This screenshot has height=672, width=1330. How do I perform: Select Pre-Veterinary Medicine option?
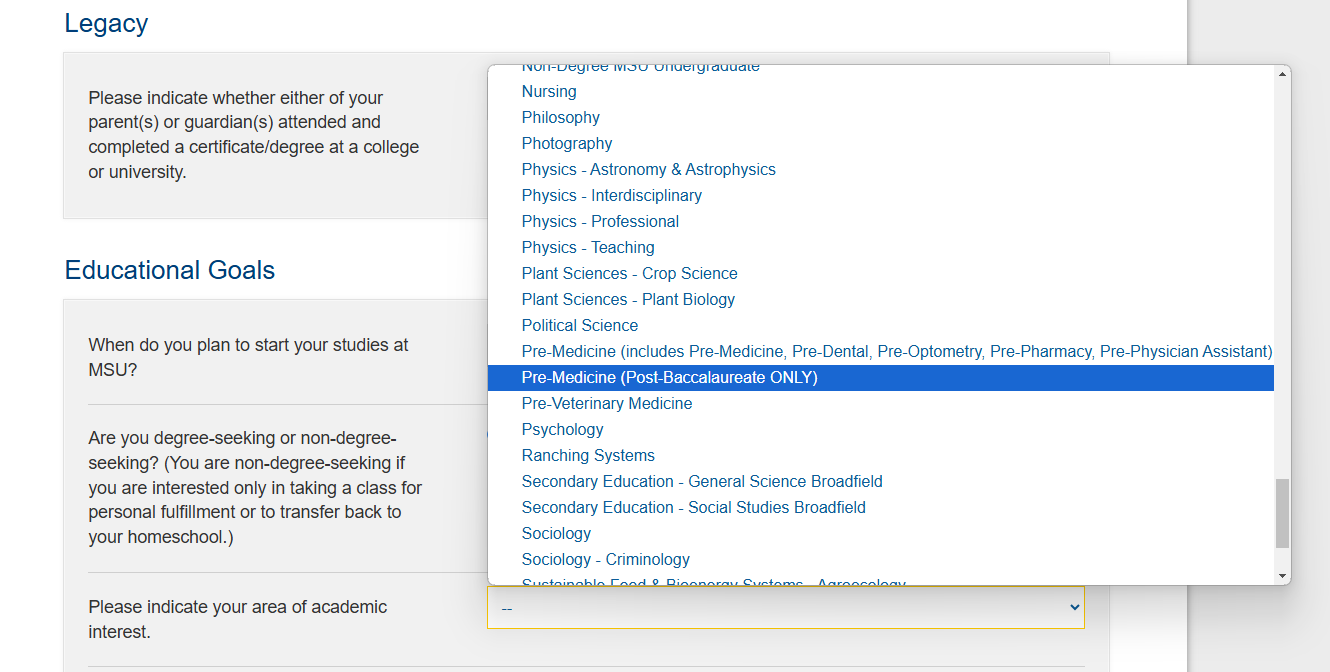tap(880, 403)
